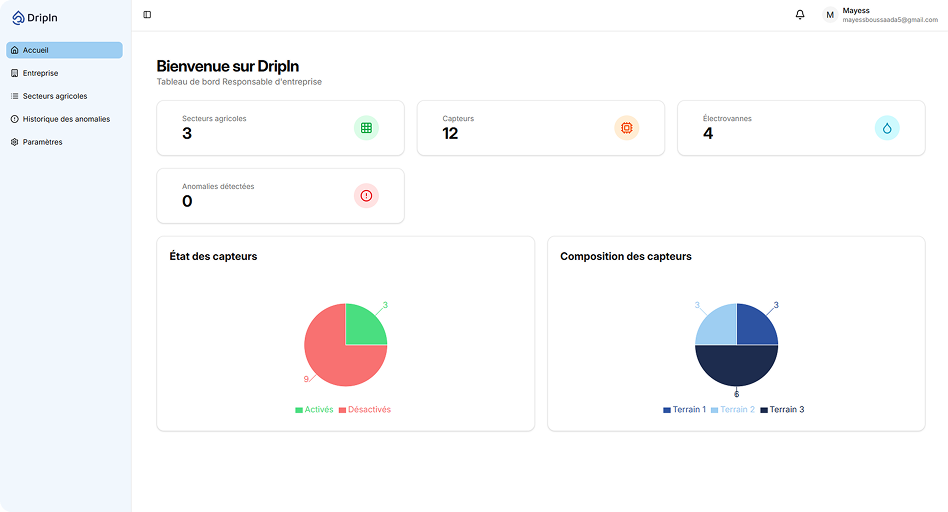The height and width of the screenshot is (512, 948).
Task: Click the green grid icon in Secteurs agricoles card
Action: pos(366,128)
